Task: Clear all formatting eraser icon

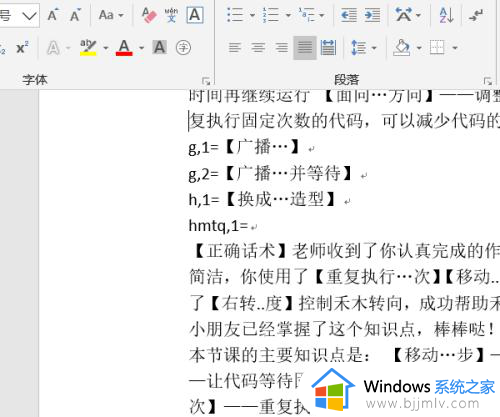Action: pyautogui.click(x=149, y=15)
